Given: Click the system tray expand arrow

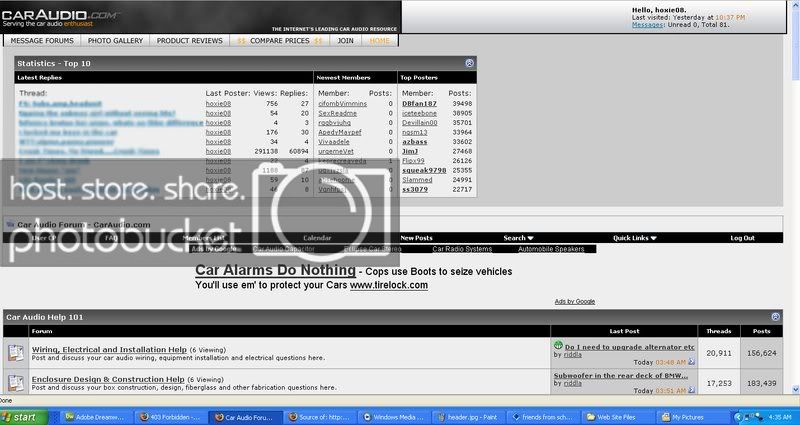Looking at the screenshot, I should pyautogui.click(x=737, y=417).
